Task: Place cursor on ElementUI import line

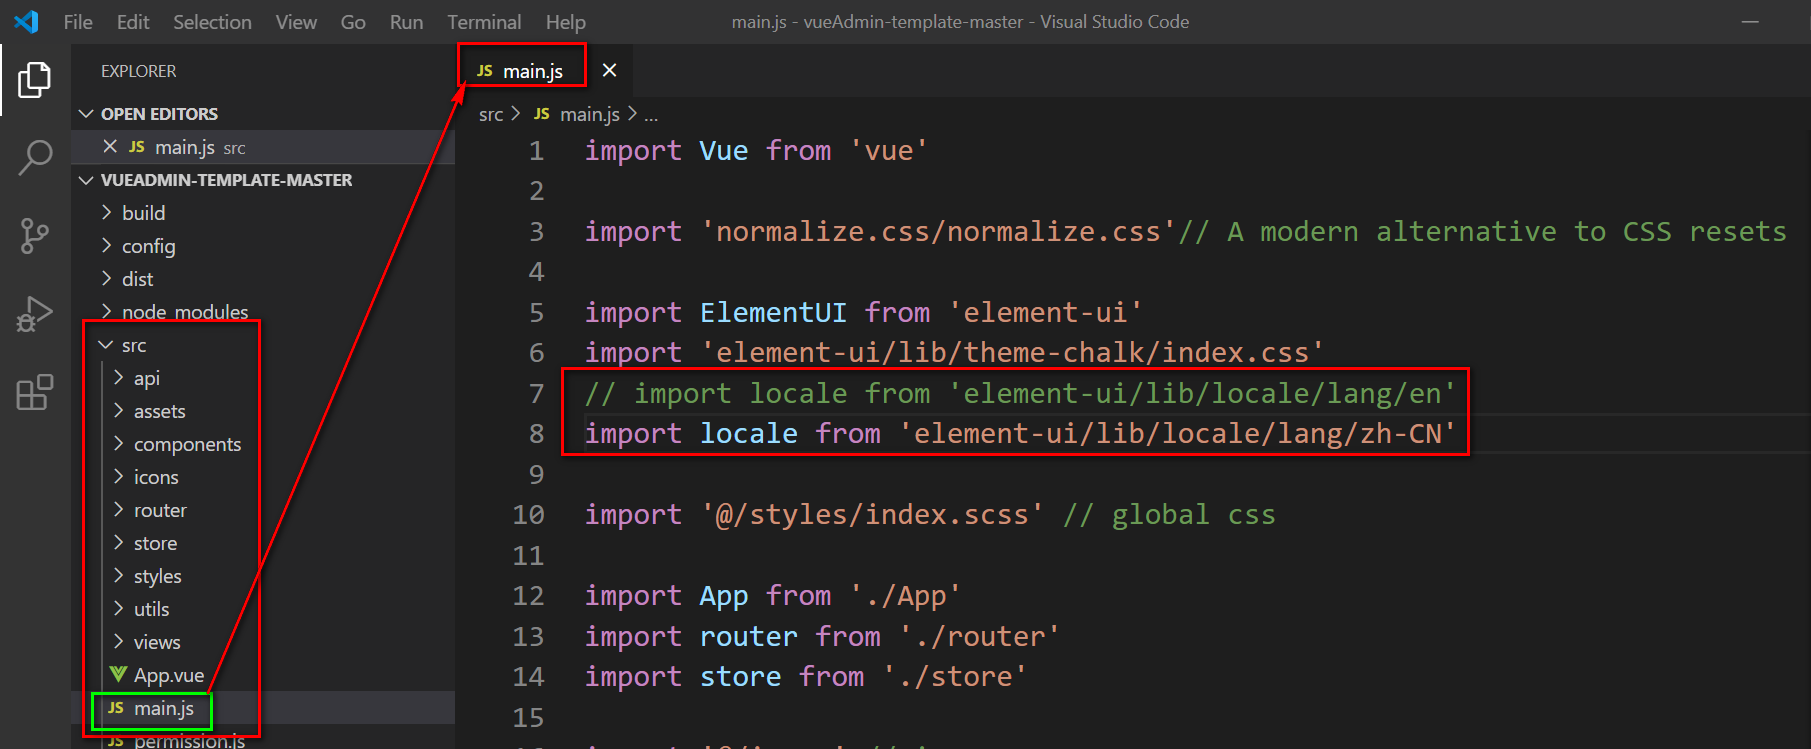Action: [864, 313]
